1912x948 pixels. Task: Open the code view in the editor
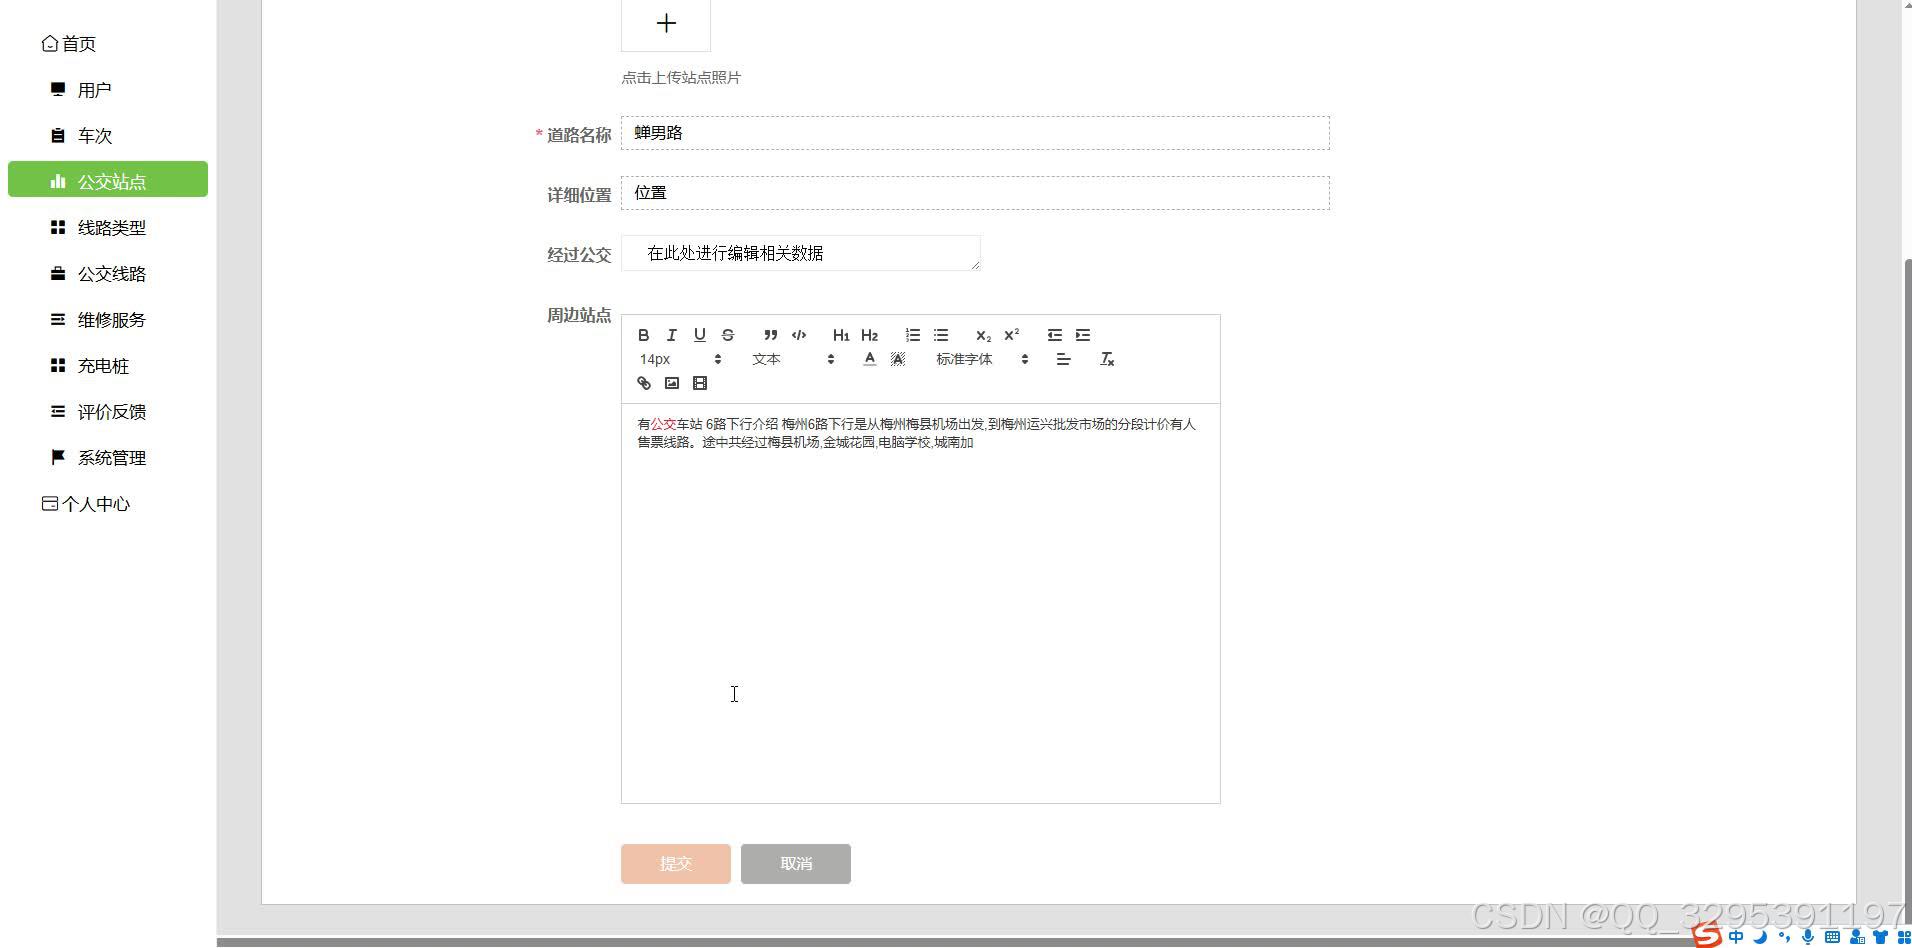point(799,335)
